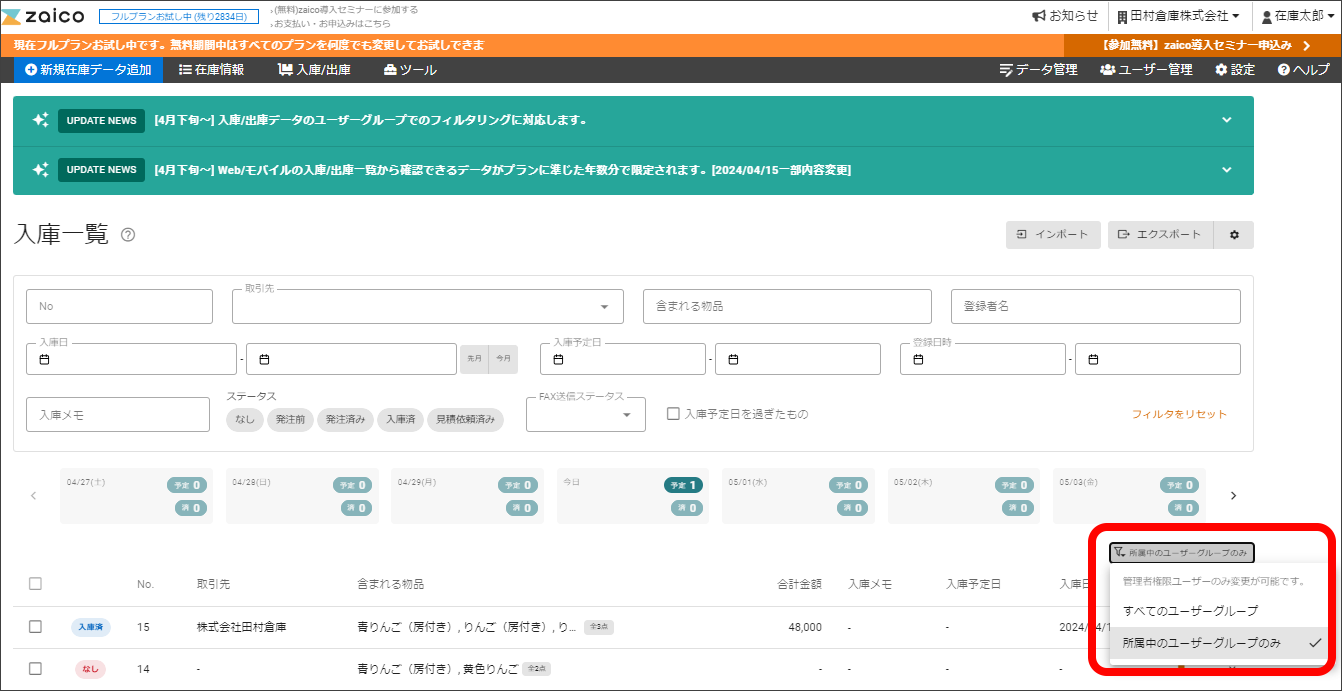Toggle the 発注前 status chip

290,420
